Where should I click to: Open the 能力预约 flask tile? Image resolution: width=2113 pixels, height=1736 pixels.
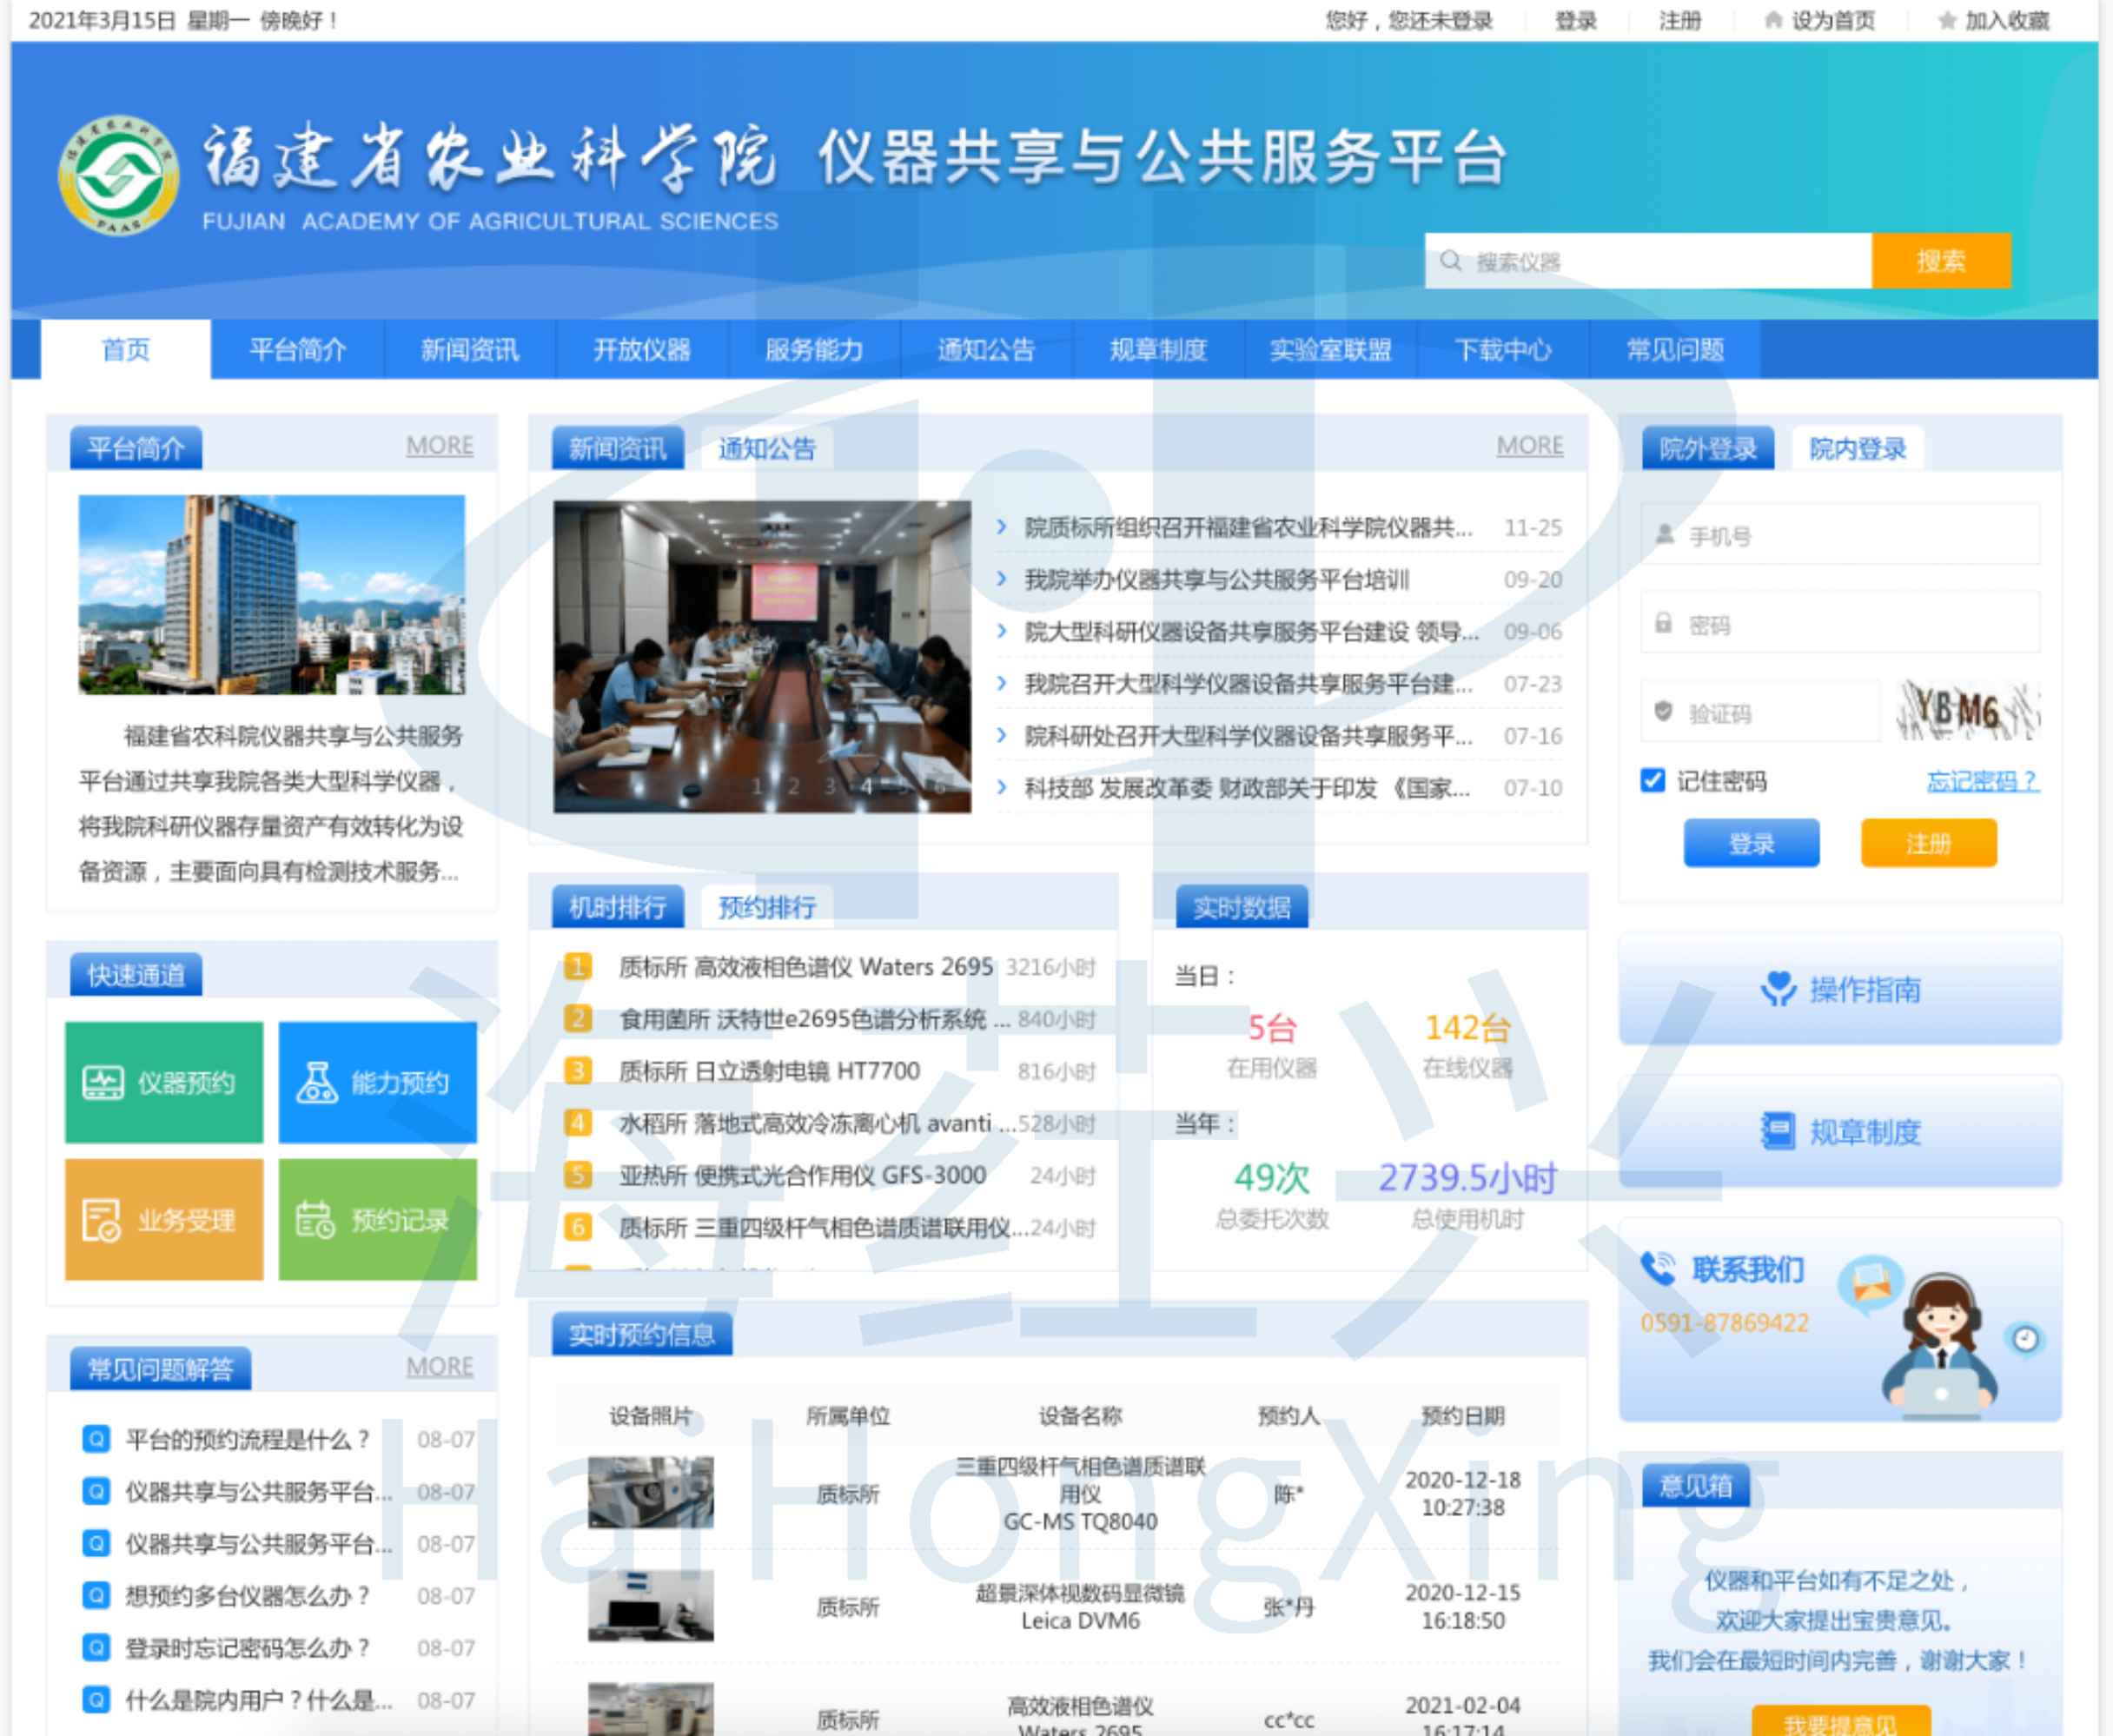pyautogui.click(x=377, y=1082)
